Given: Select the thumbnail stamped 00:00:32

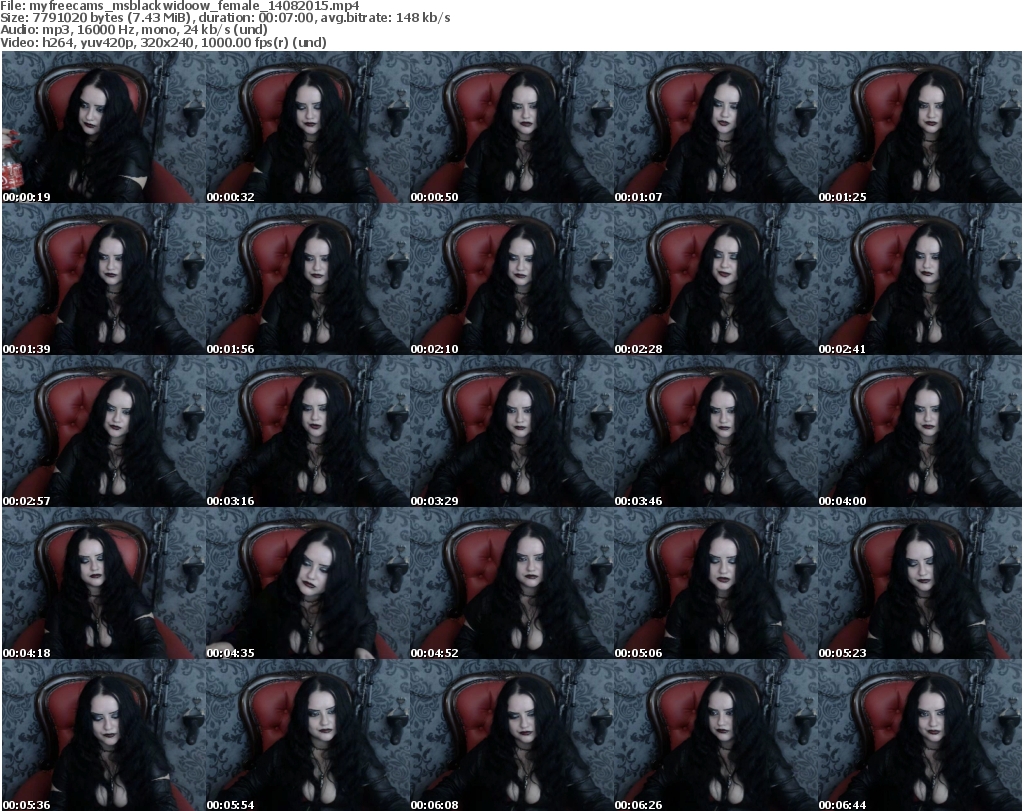Looking at the screenshot, I should tap(308, 127).
